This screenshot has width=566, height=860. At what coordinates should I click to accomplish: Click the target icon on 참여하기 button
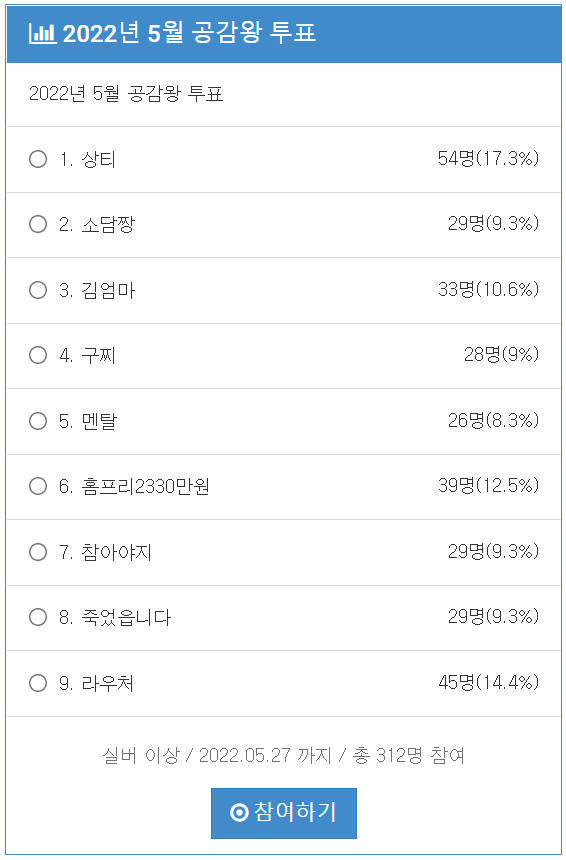click(239, 813)
